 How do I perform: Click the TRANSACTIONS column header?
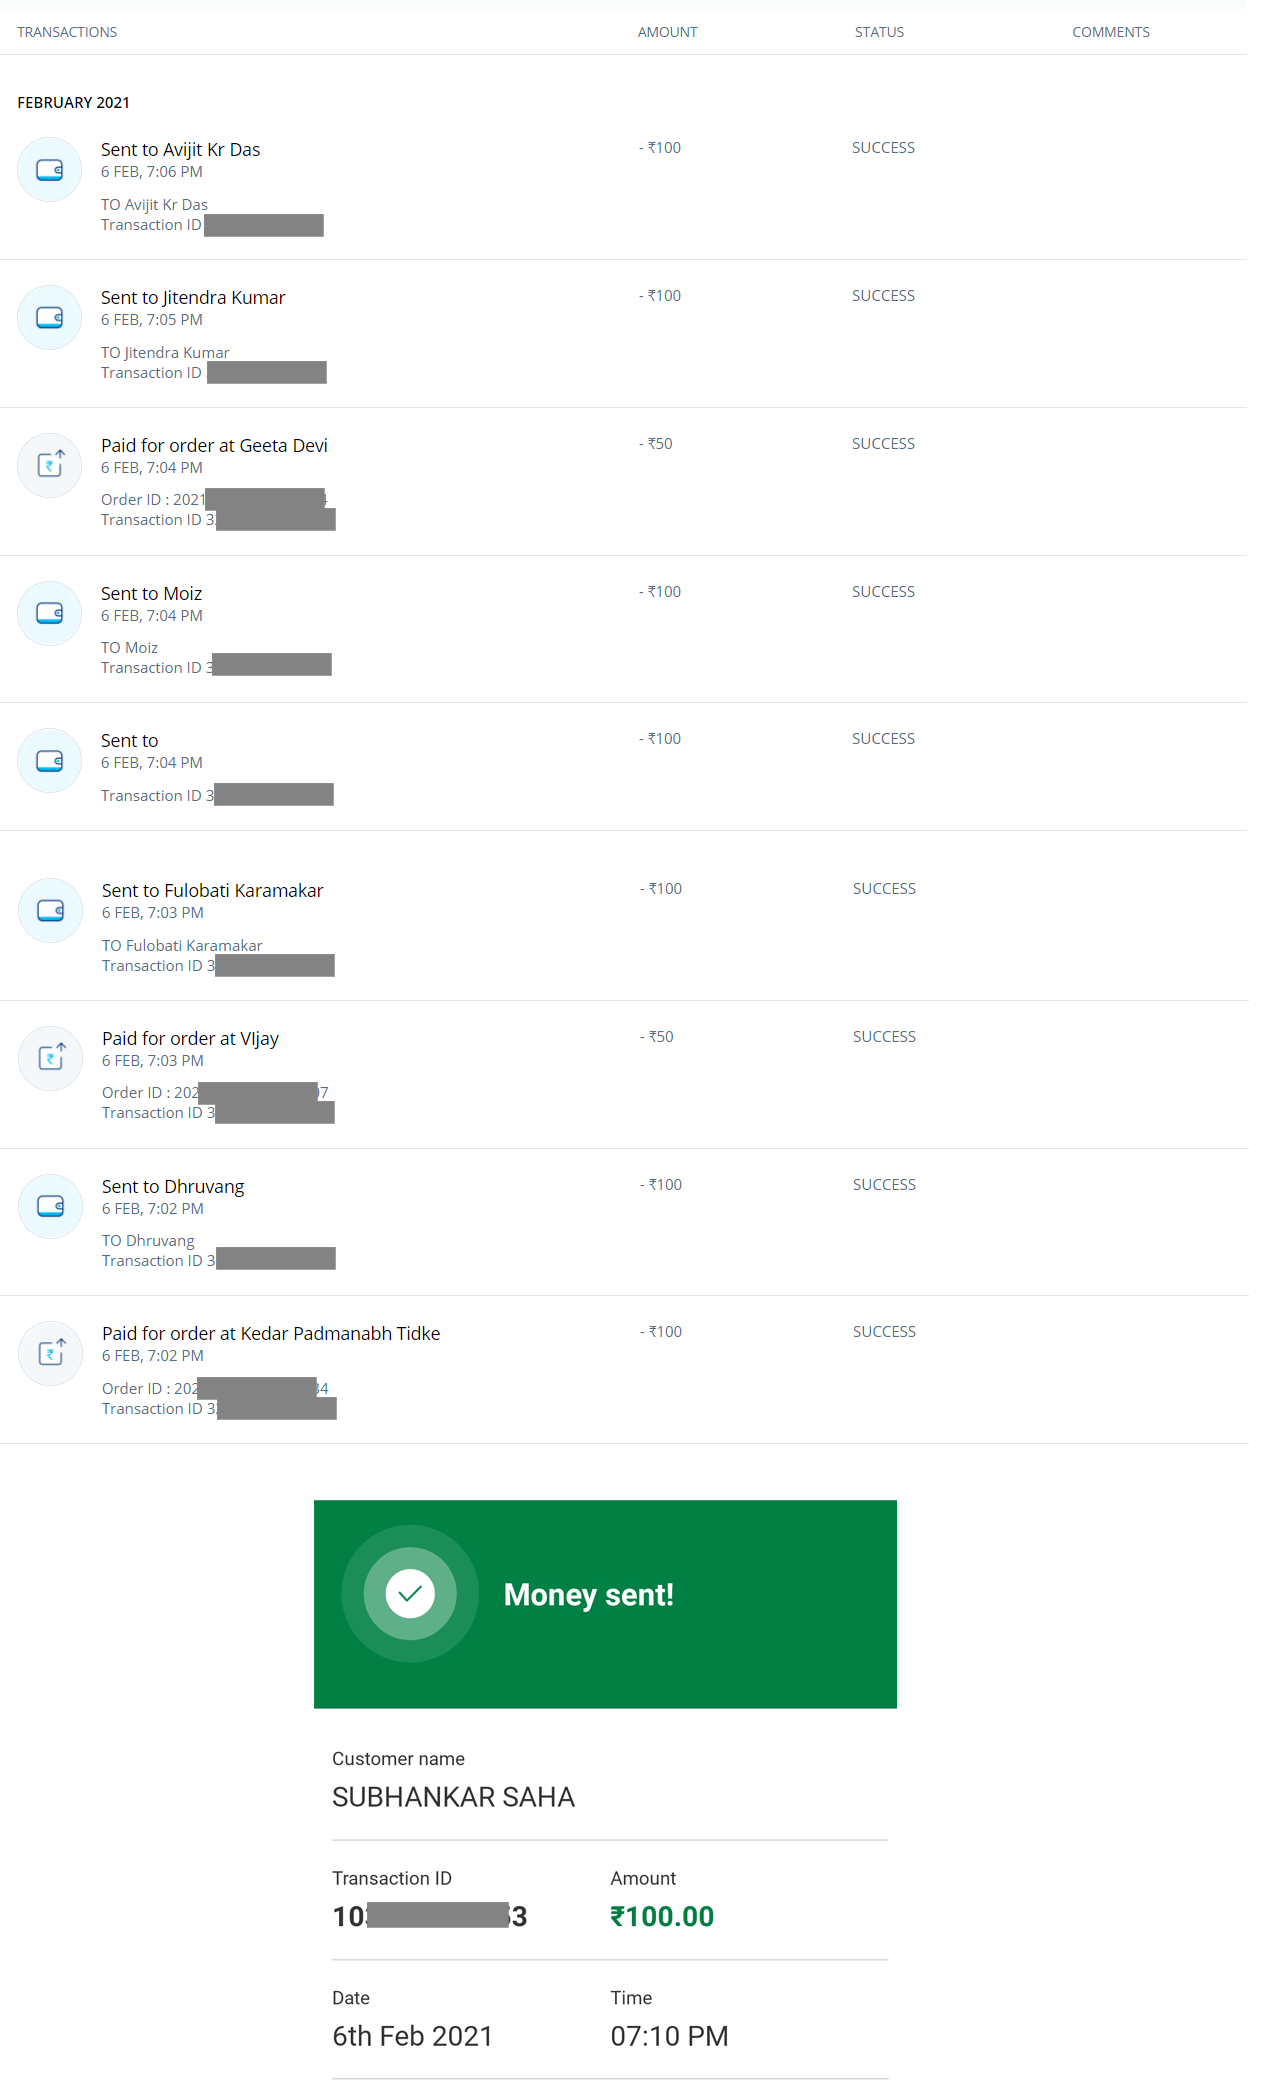coord(67,32)
